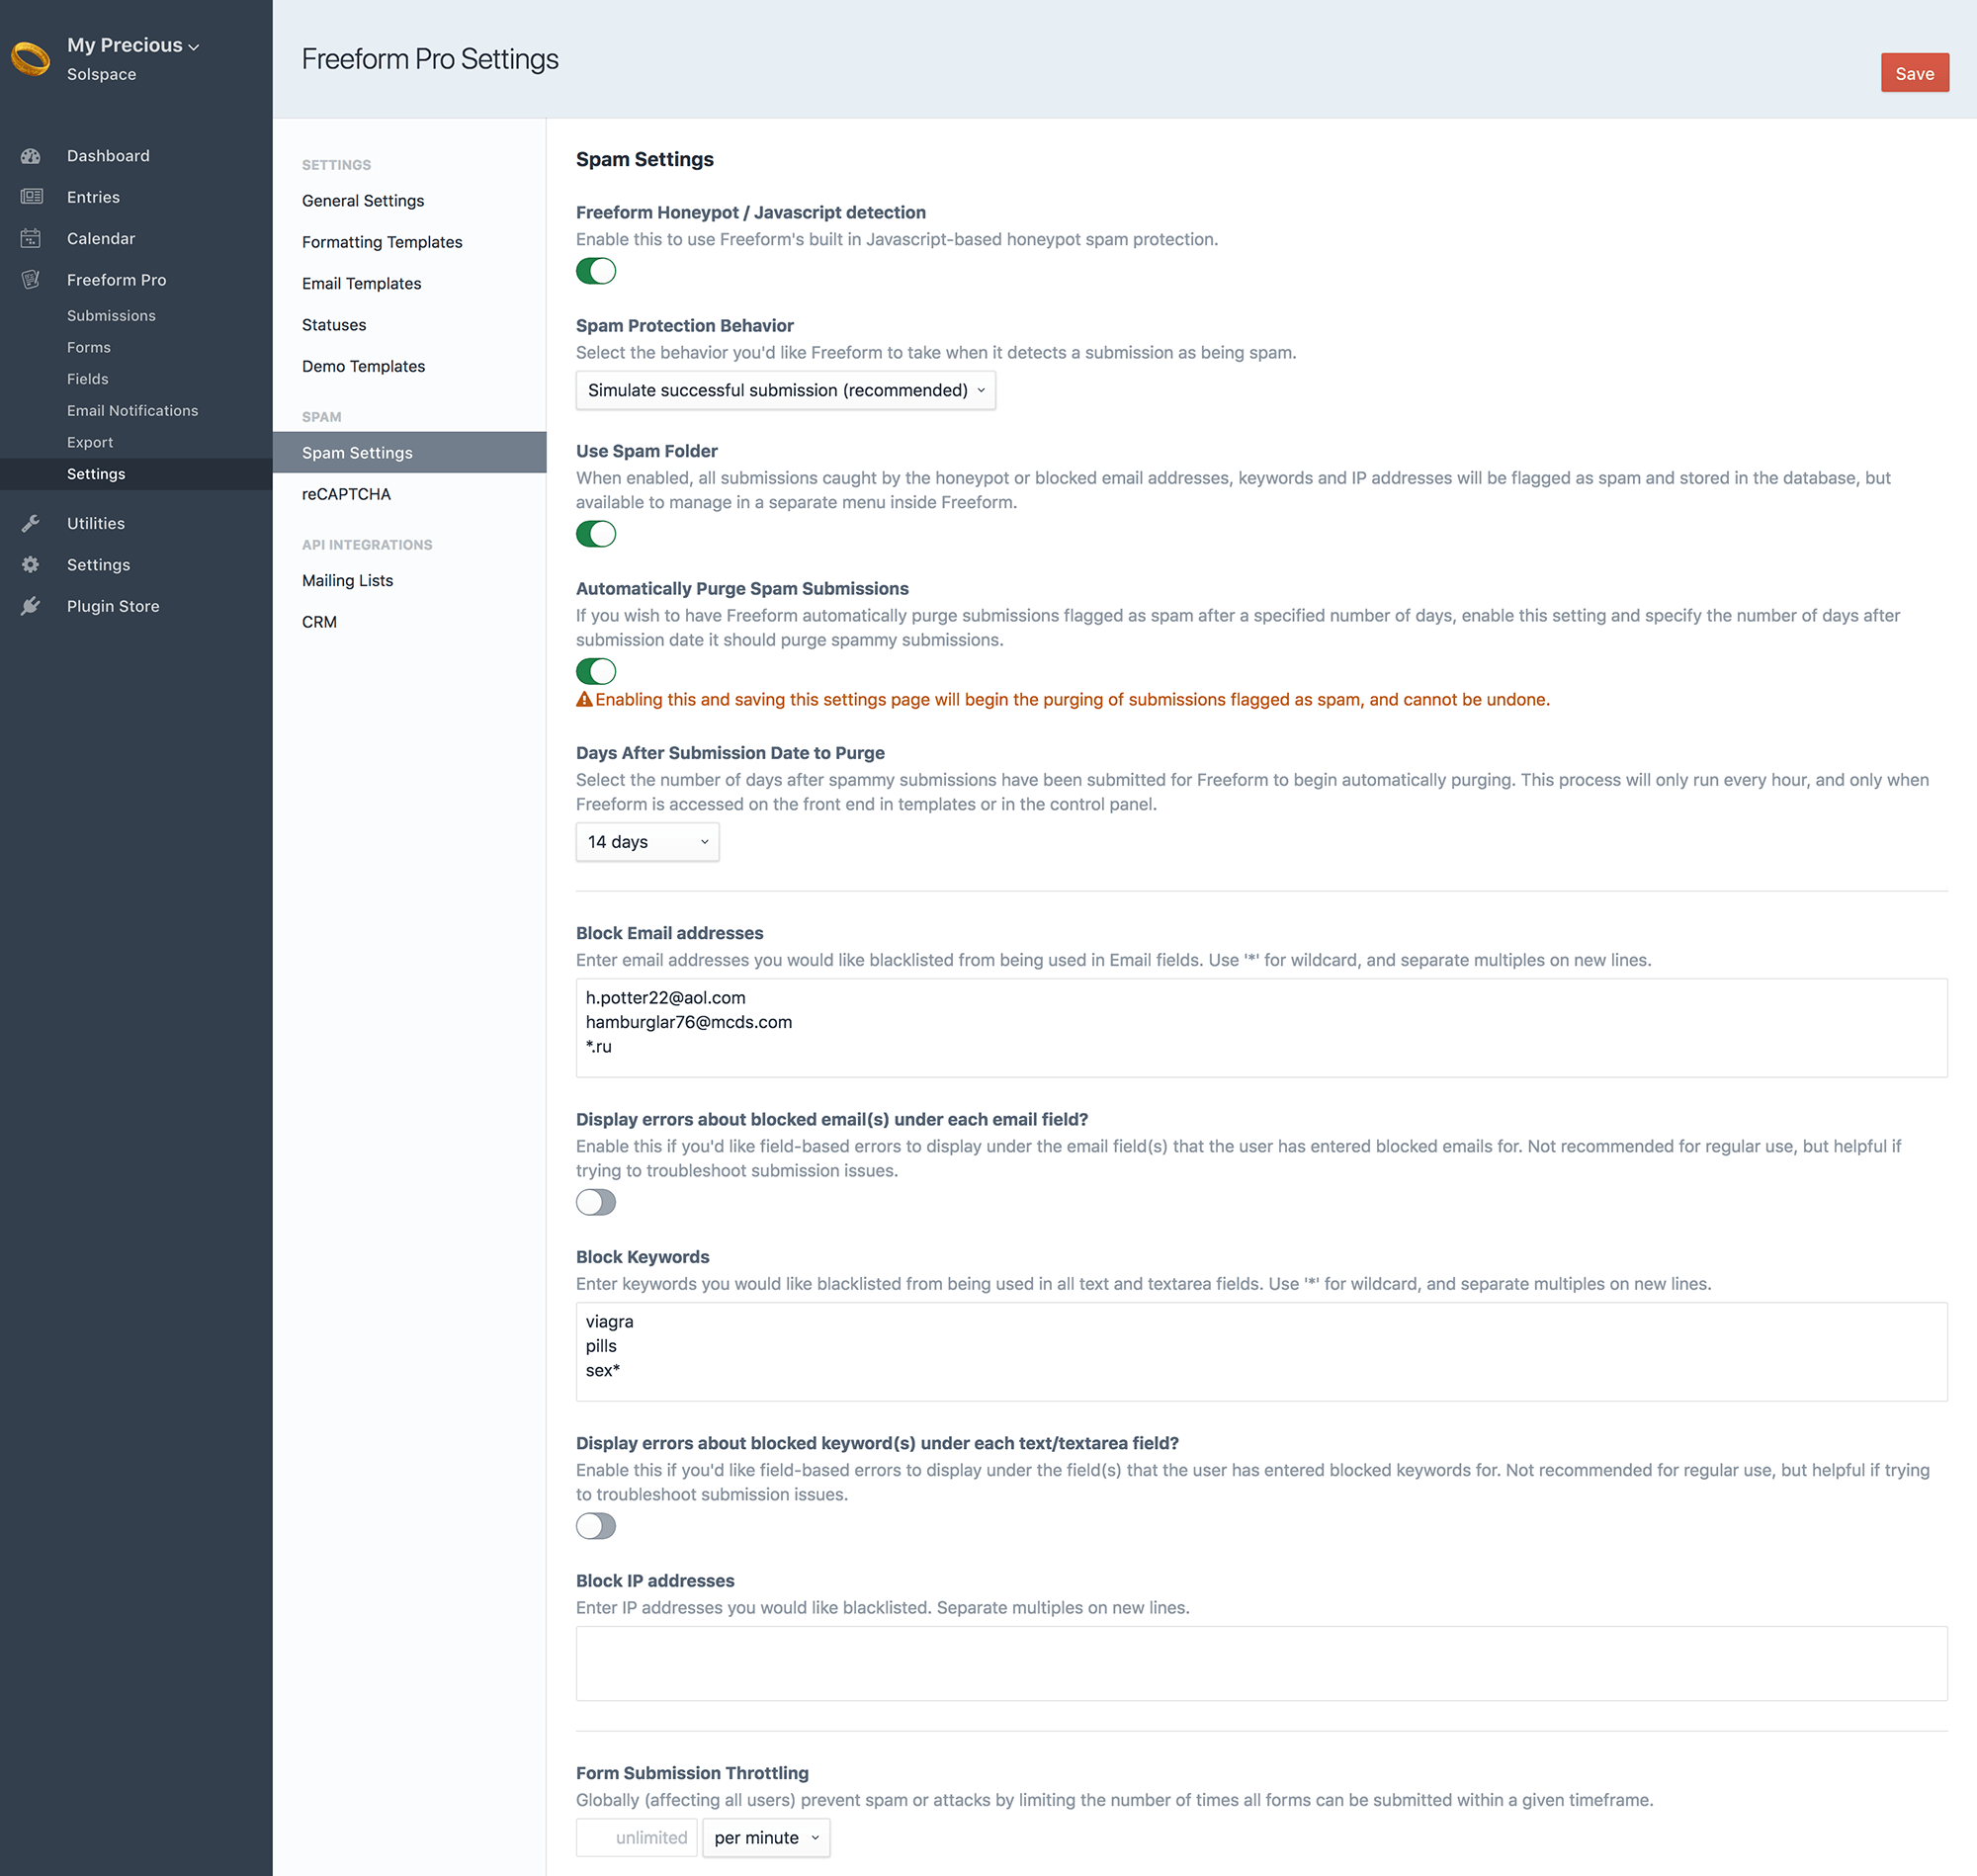Save the Freeform Pro settings
Viewport: 1977px width, 1876px height.
pyautogui.click(x=1915, y=72)
